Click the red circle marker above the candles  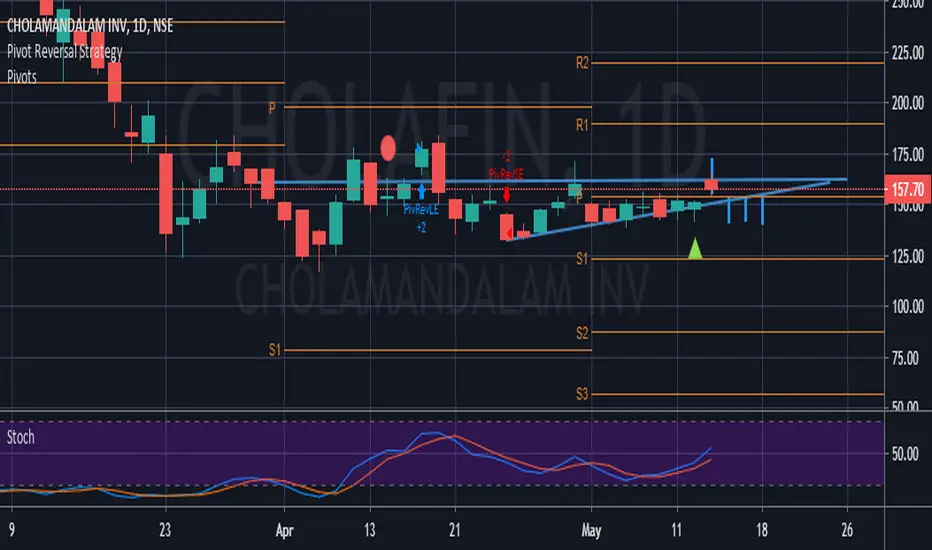(388, 148)
